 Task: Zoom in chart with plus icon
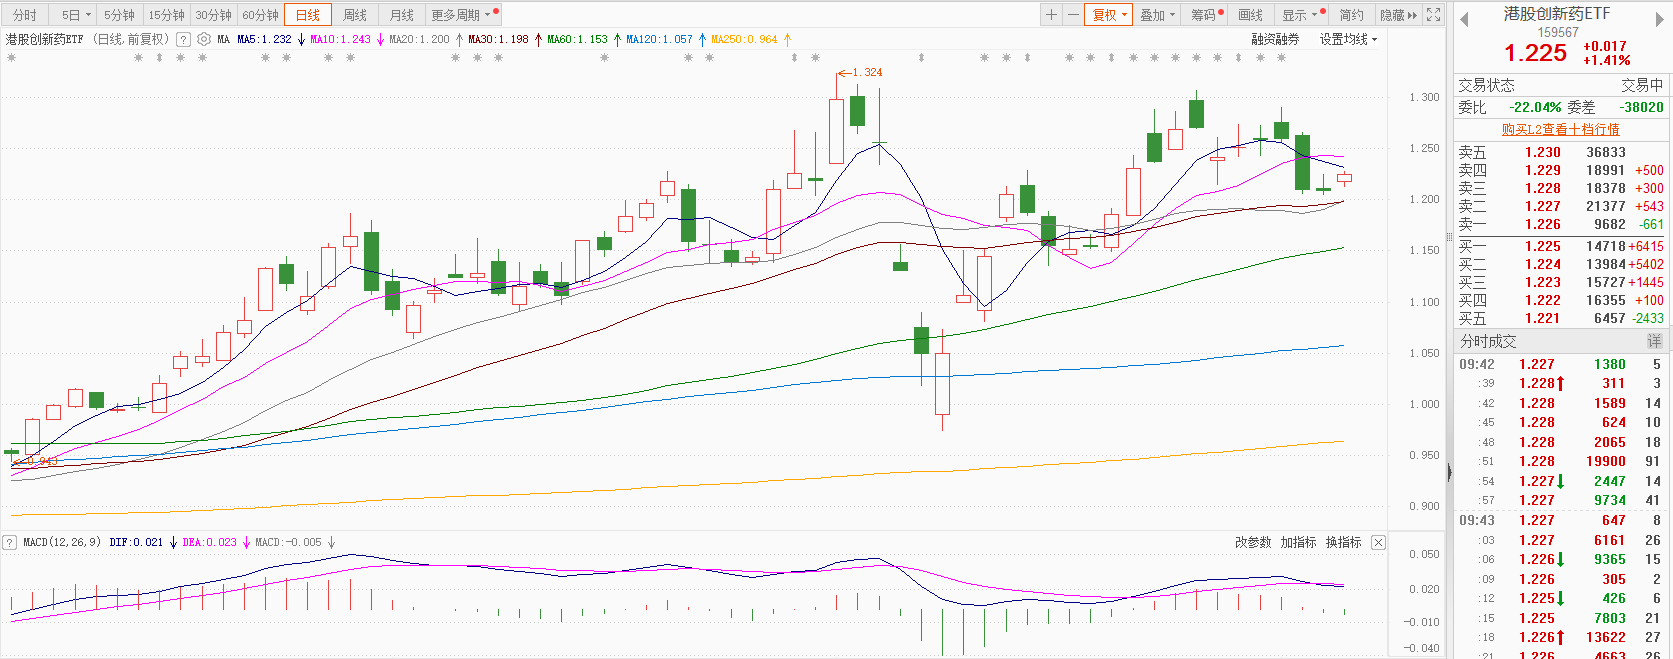coord(1051,15)
